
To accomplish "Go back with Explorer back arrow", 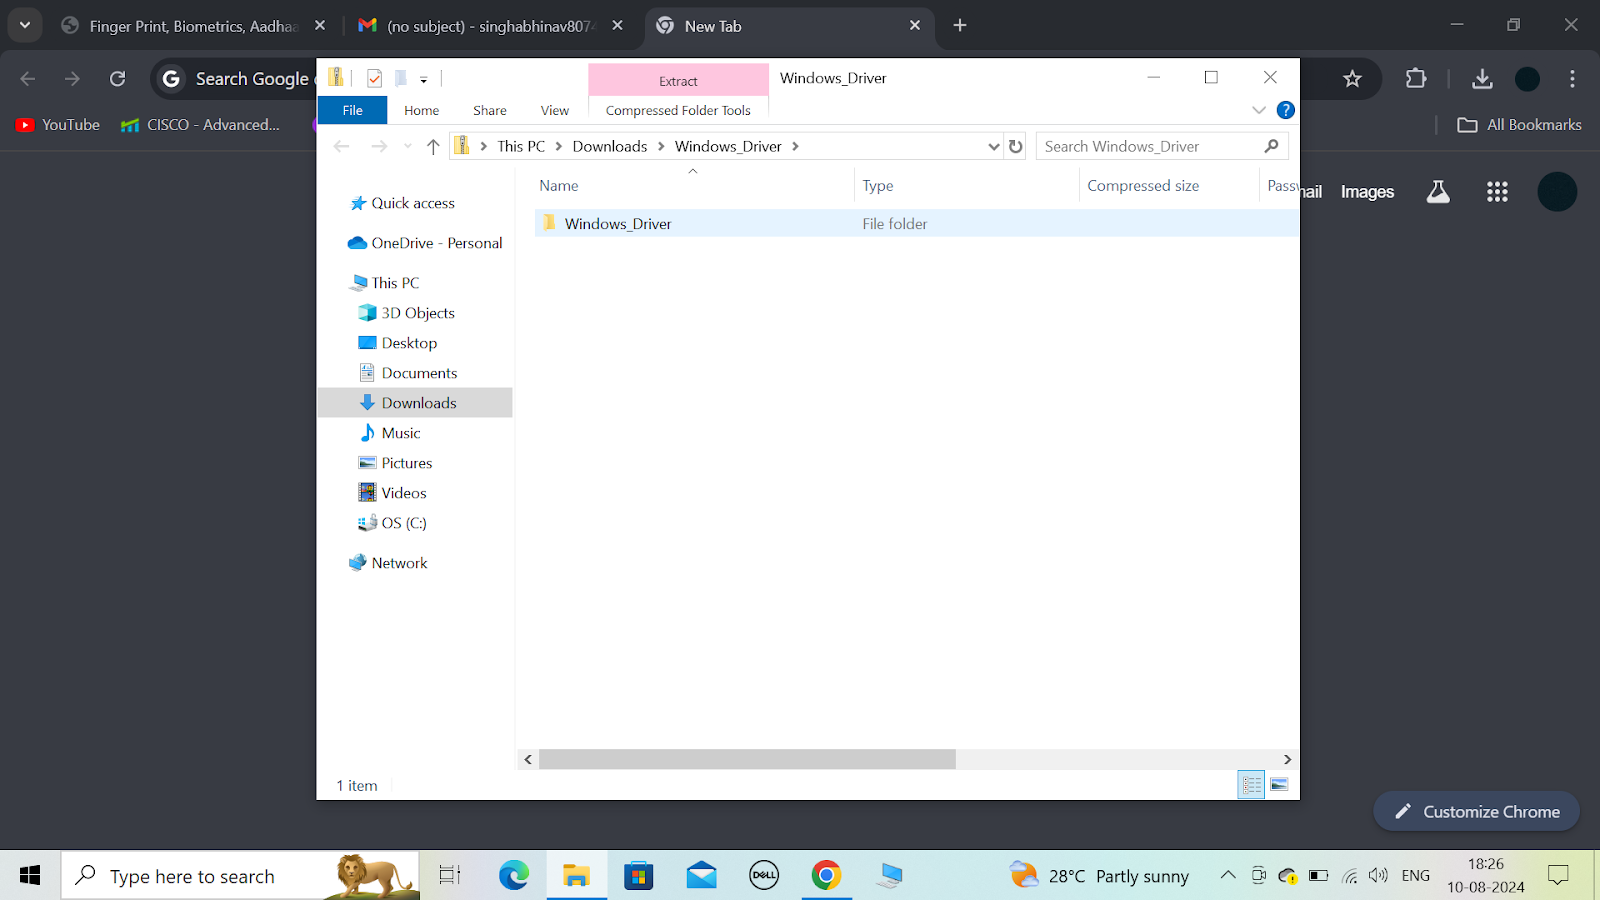I will (x=342, y=146).
